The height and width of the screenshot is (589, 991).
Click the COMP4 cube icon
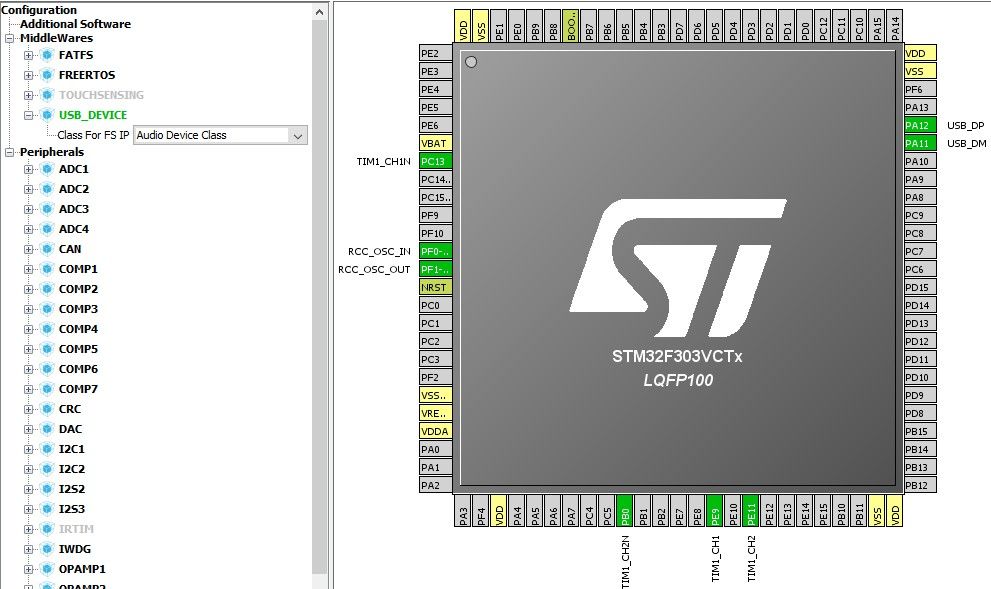(x=47, y=329)
